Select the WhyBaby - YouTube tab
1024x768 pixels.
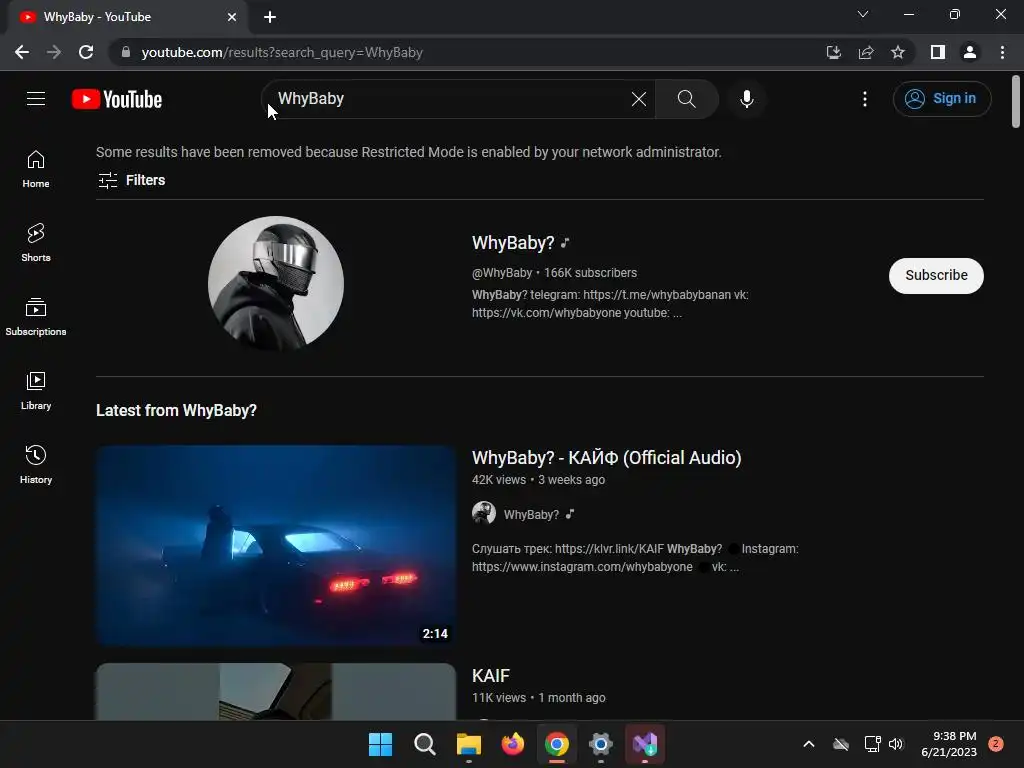(127, 17)
